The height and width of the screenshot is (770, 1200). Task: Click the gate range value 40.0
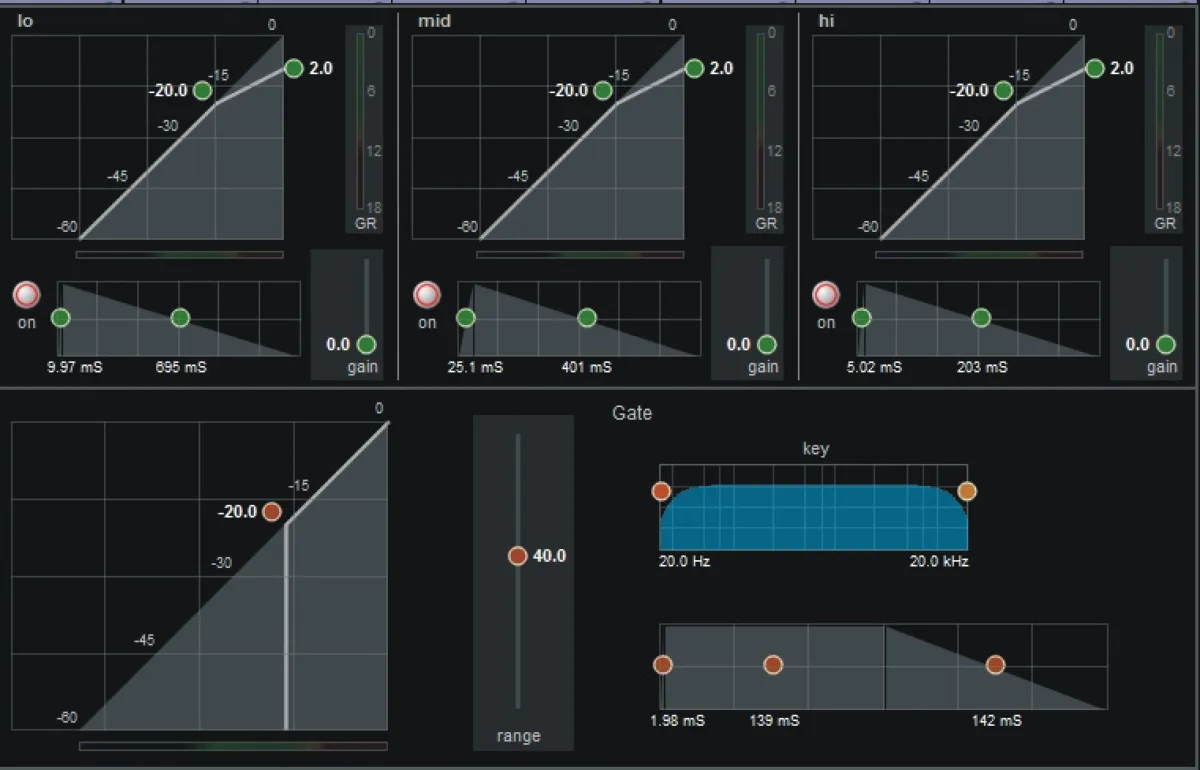pyautogui.click(x=550, y=556)
